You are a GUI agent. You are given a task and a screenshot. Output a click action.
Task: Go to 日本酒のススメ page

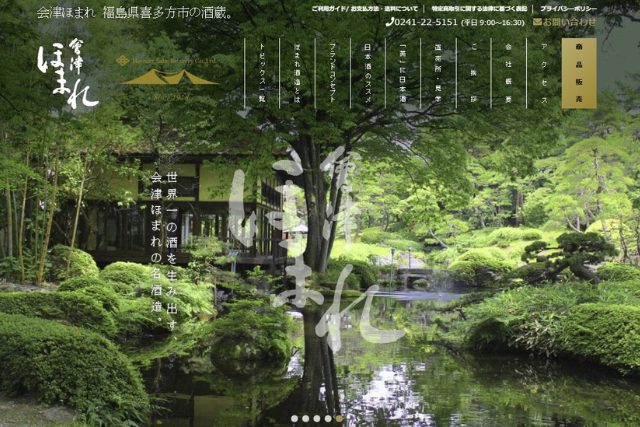pos(367,74)
